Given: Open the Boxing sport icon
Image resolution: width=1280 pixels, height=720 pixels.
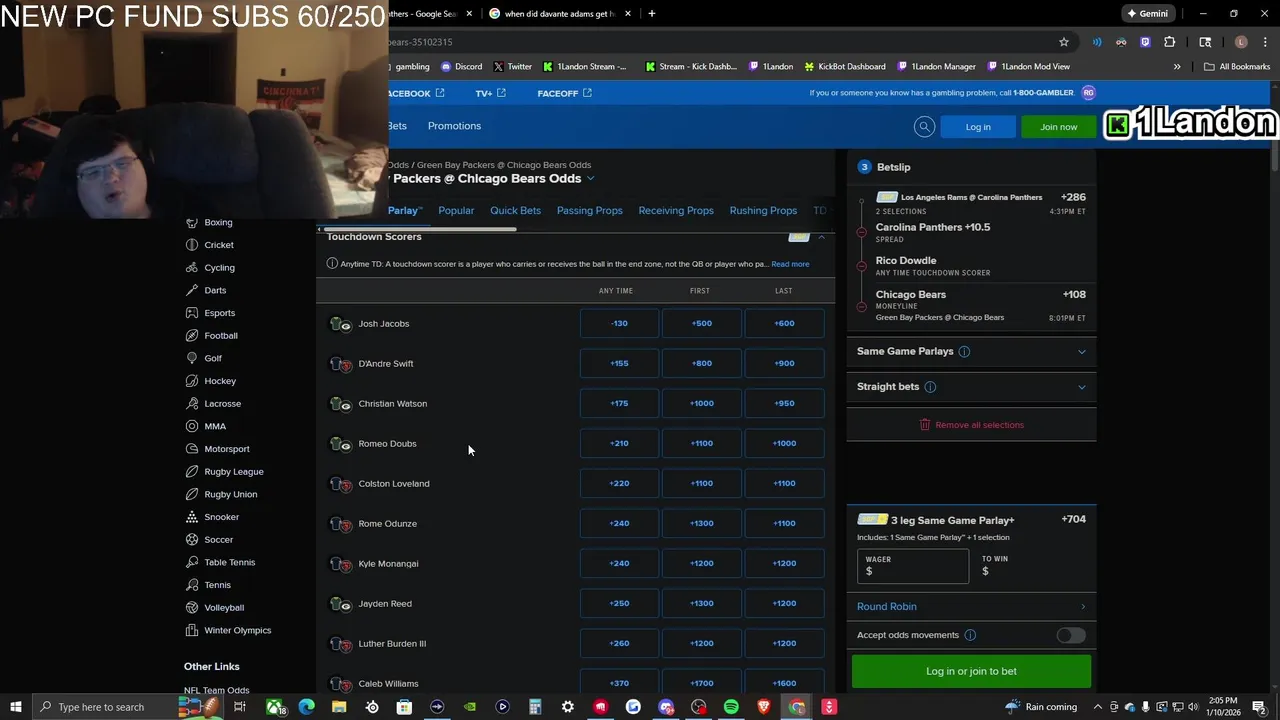Looking at the screenshot, I should [x=192, y=222].
